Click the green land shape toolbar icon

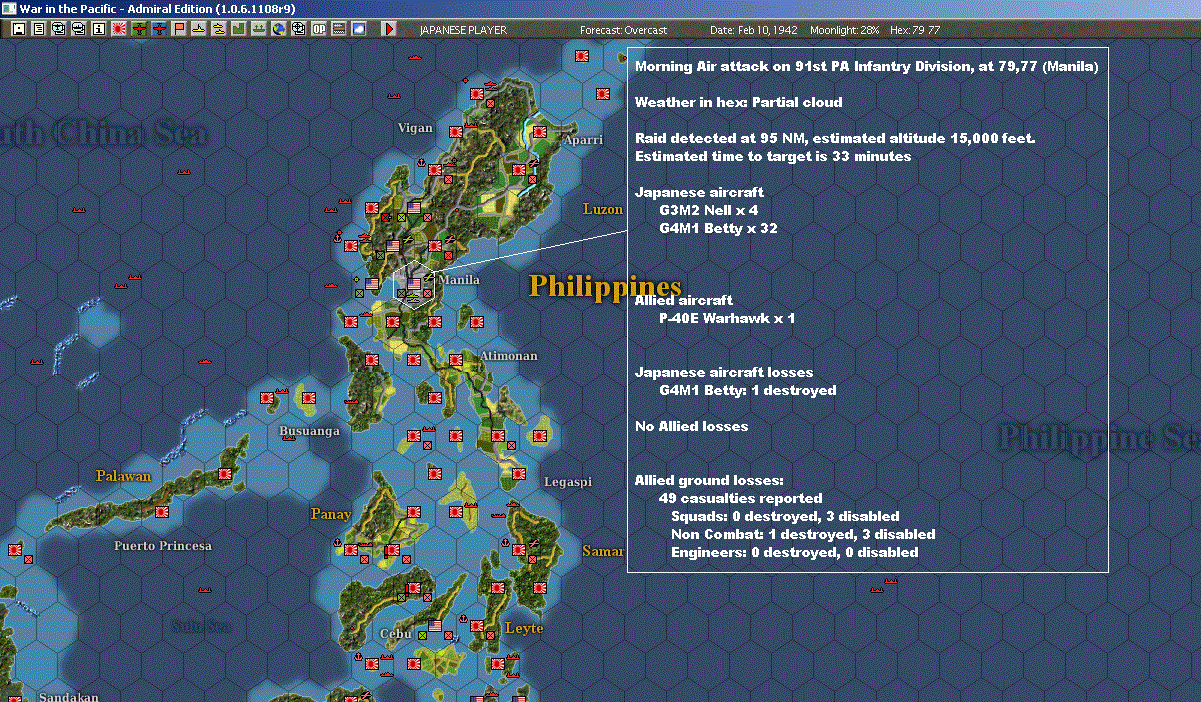[x=238, y=29]
